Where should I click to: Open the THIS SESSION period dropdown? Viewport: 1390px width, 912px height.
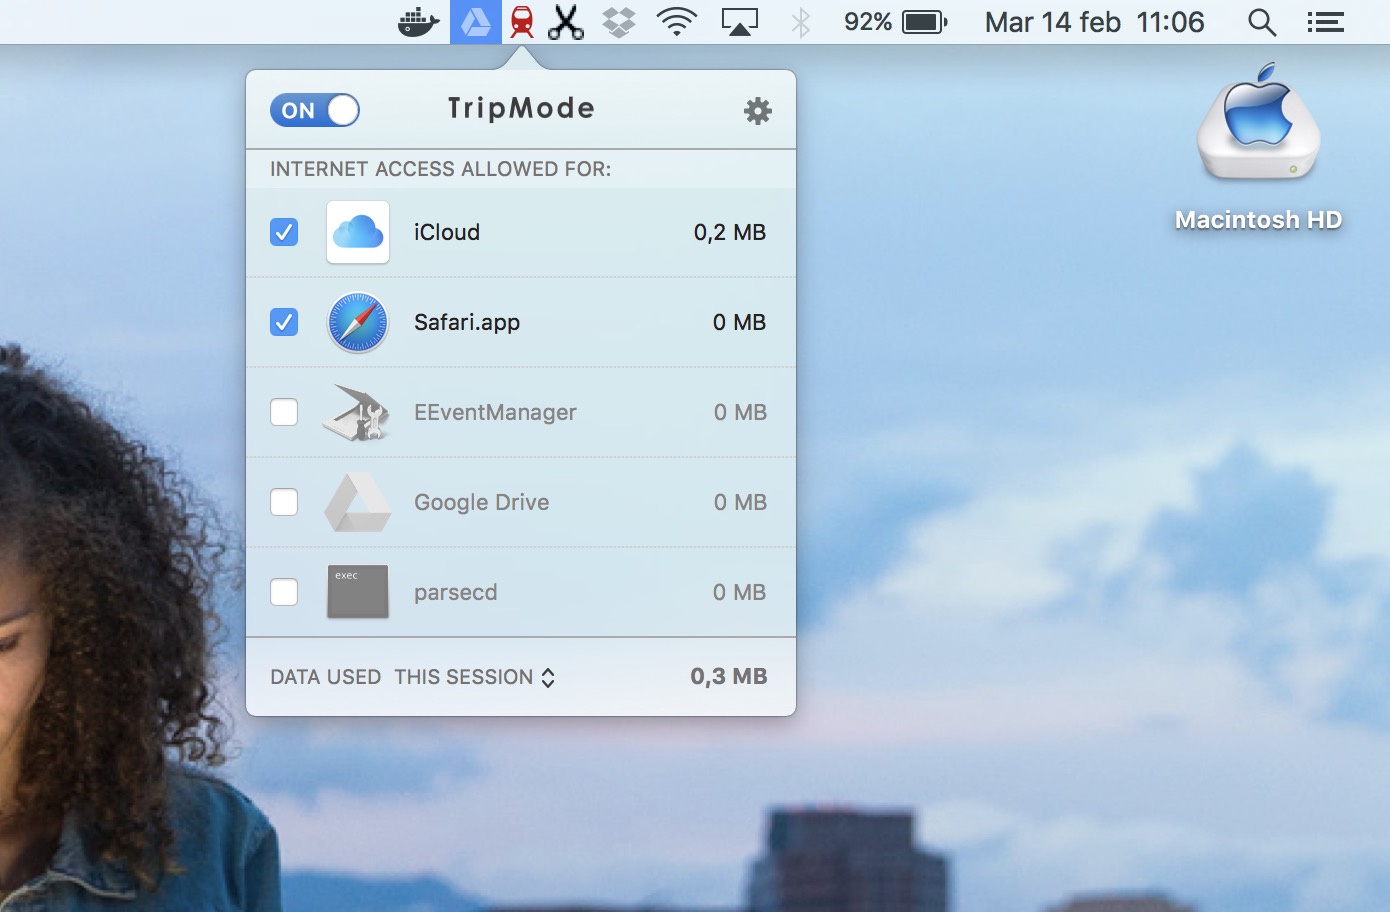pos(475,677)
